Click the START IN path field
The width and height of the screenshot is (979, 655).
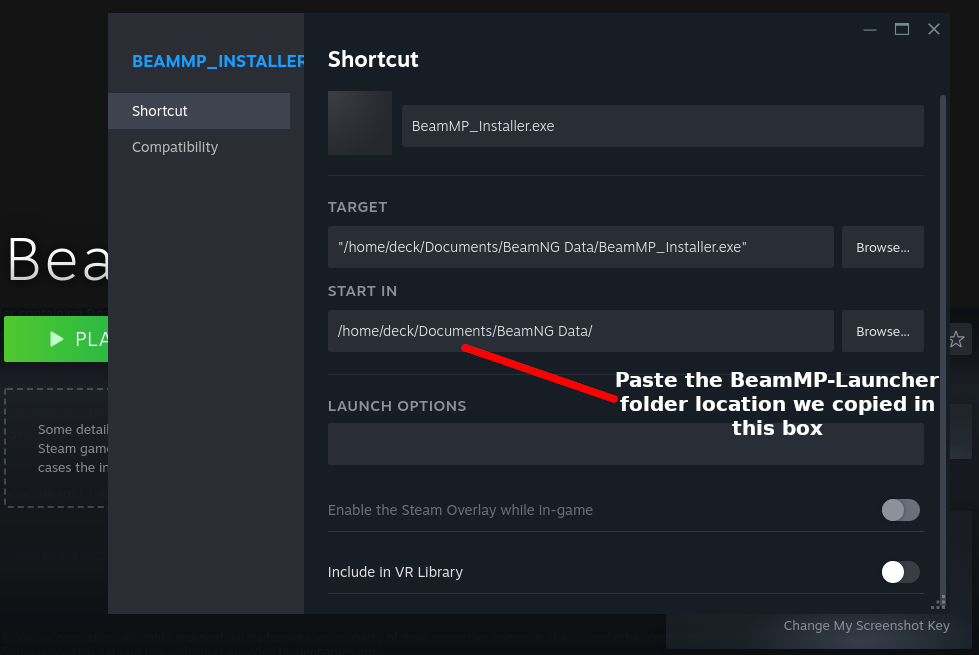pos(581,331)
